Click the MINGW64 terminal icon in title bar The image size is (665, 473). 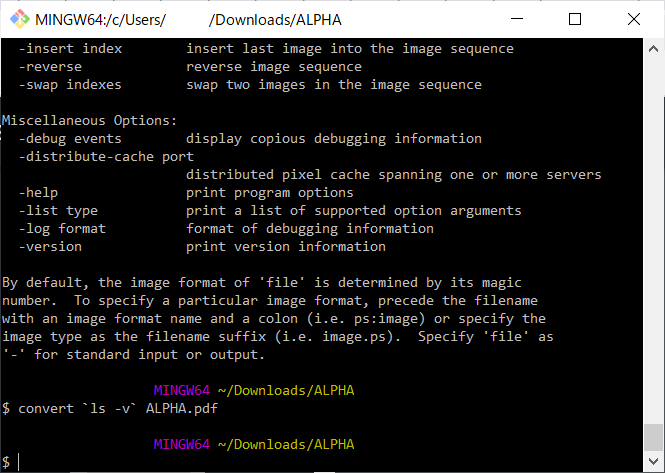pyautogui.click(x=19, y=18)
